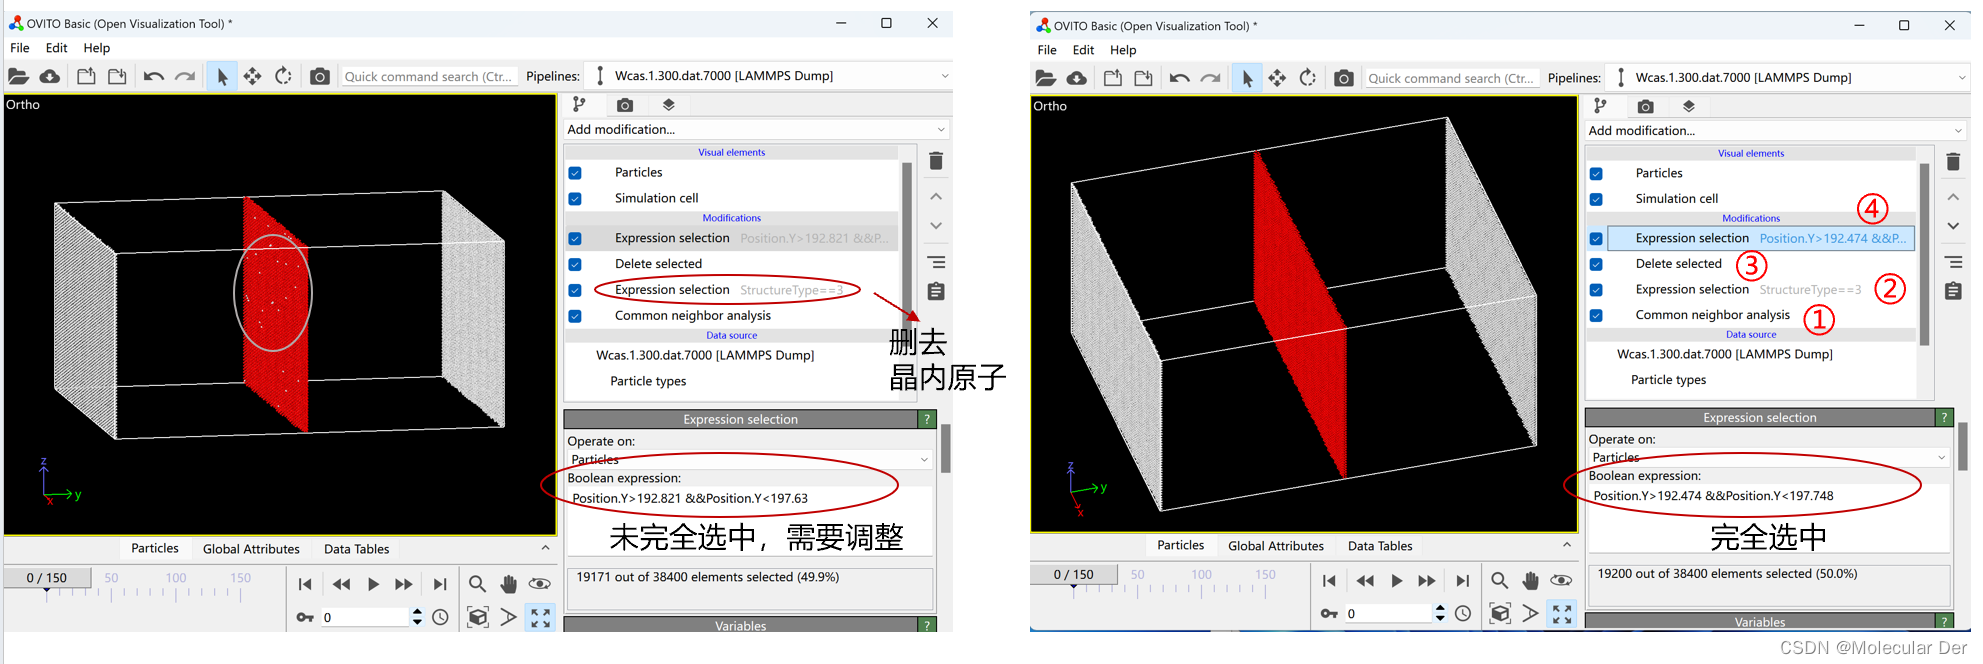This screenshot has width=1983, height=664.
Task: Toggle Common neighbor analysis checkbox in right window
Action: click(x=1596, y=316)
